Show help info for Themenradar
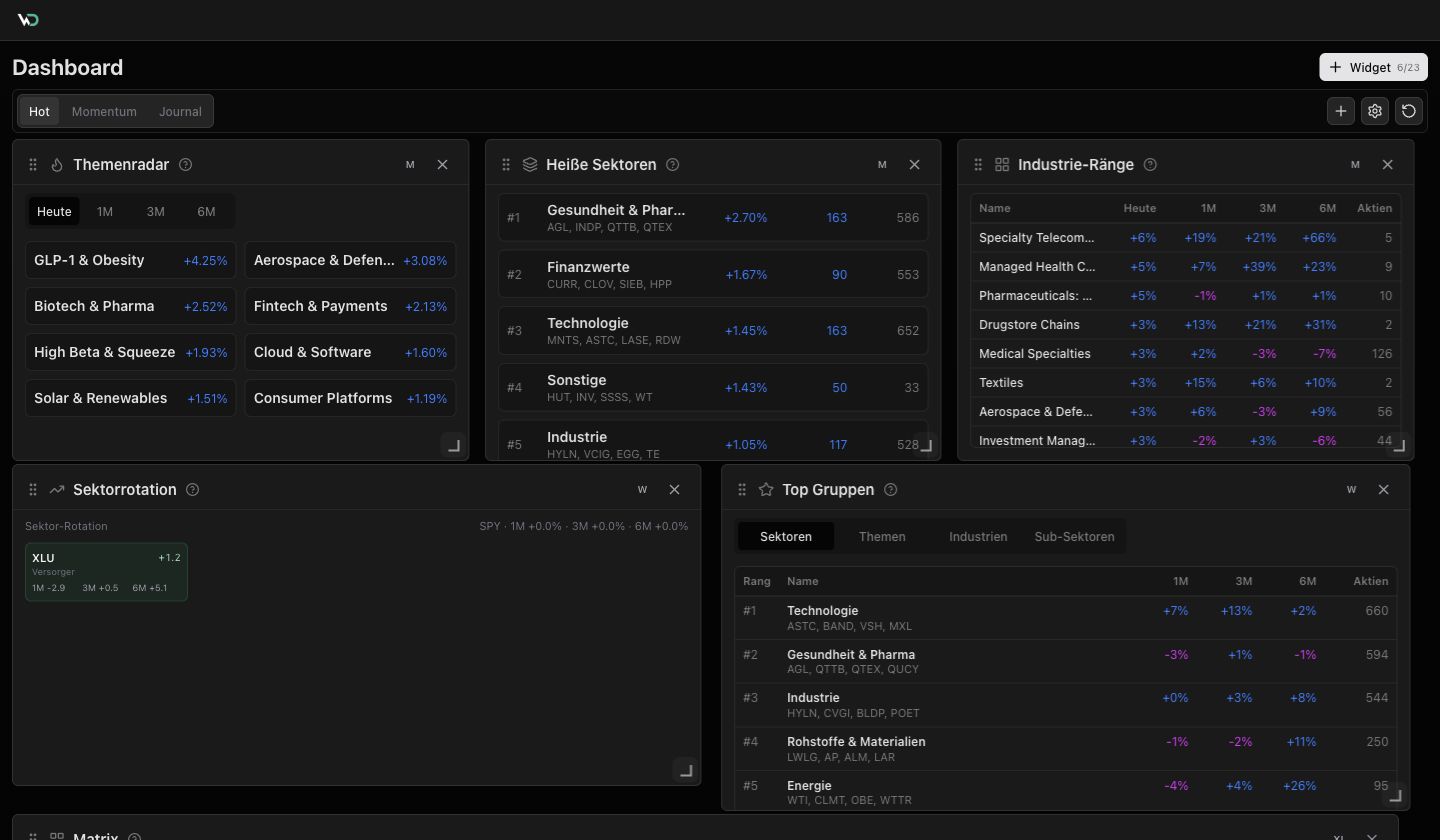1440x840 pixels. click(x=185, y=164)
